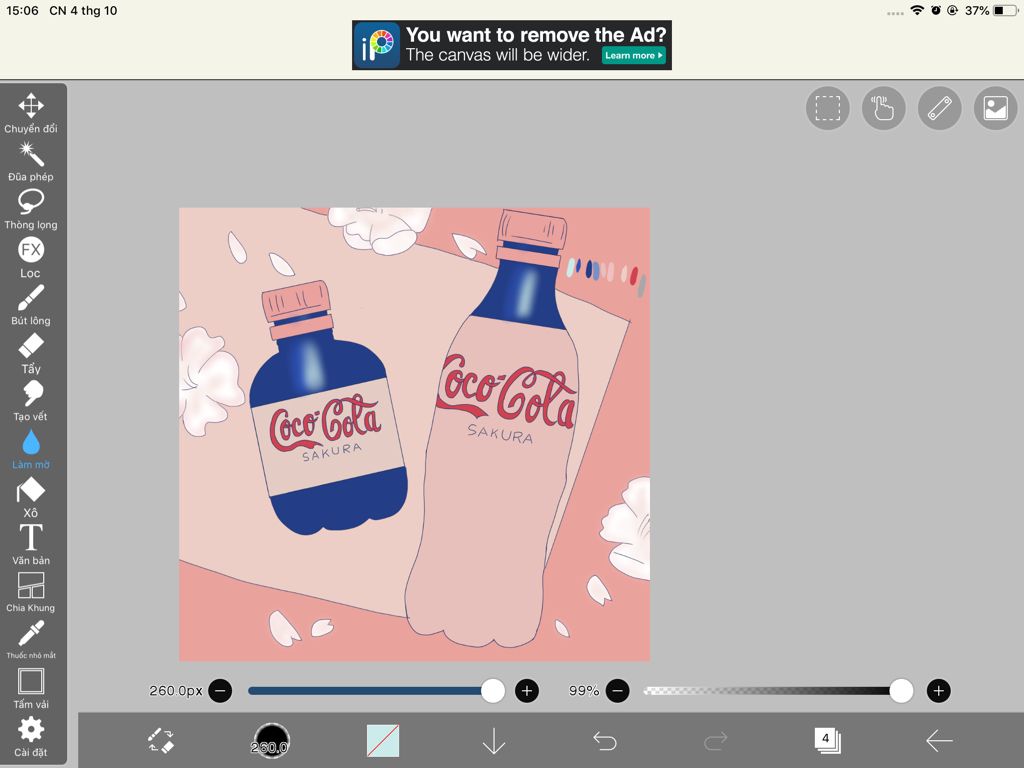Click the brush size slider knob

pyautogui.click(x=492, y=691)
